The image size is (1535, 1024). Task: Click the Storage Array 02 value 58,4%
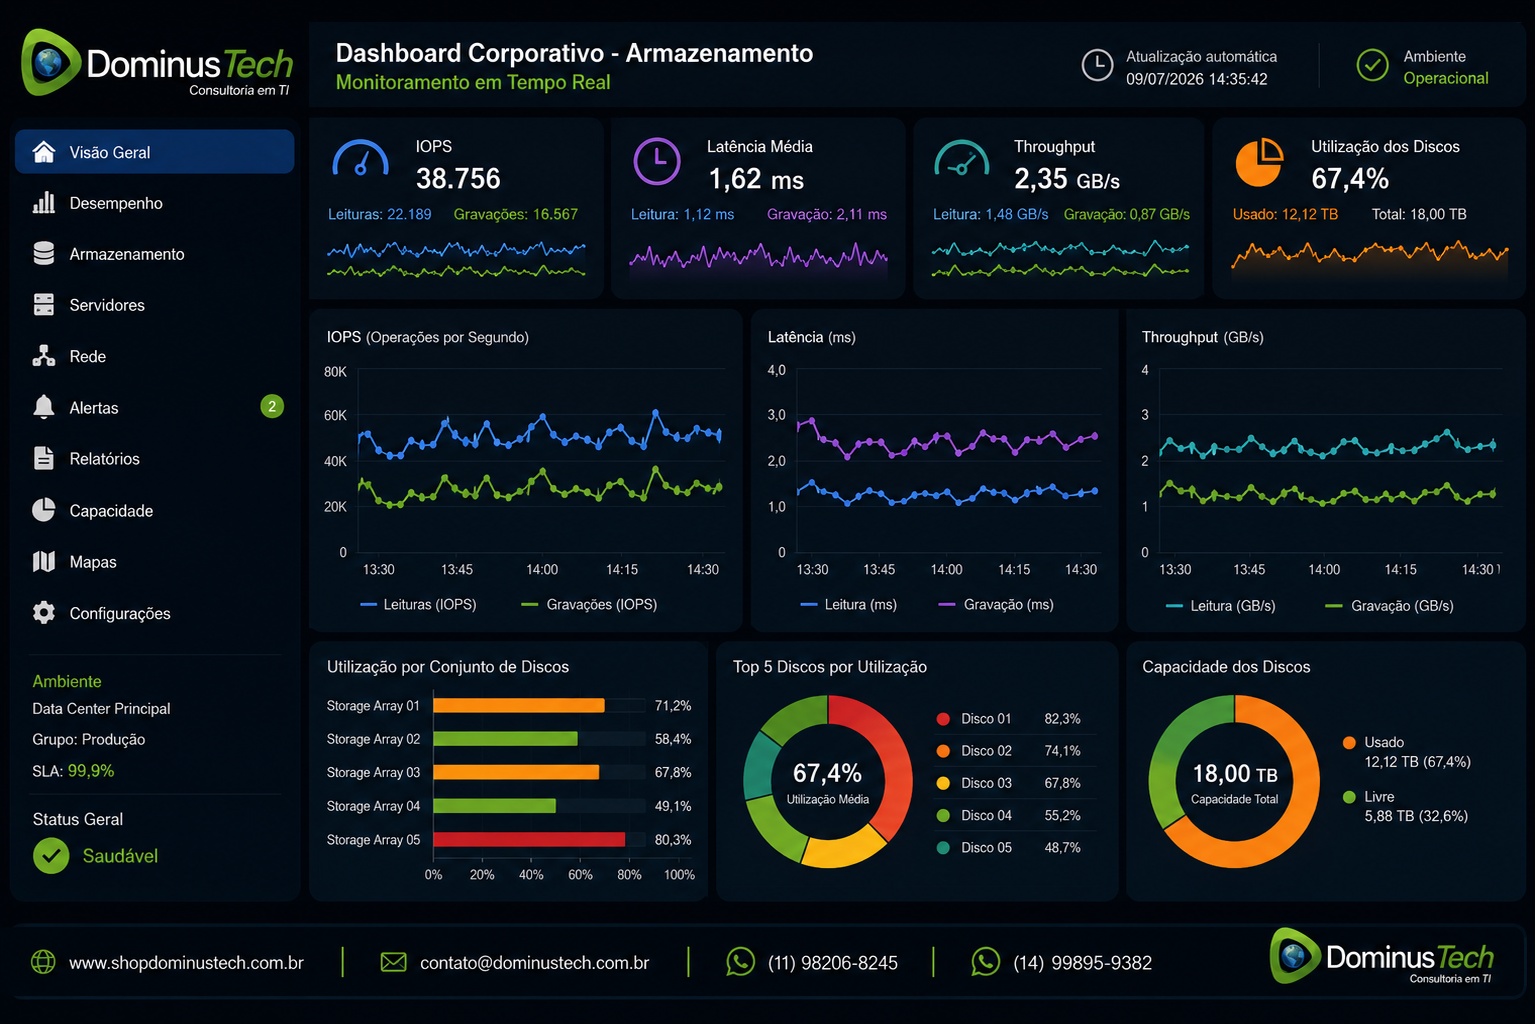coord(673,739)
